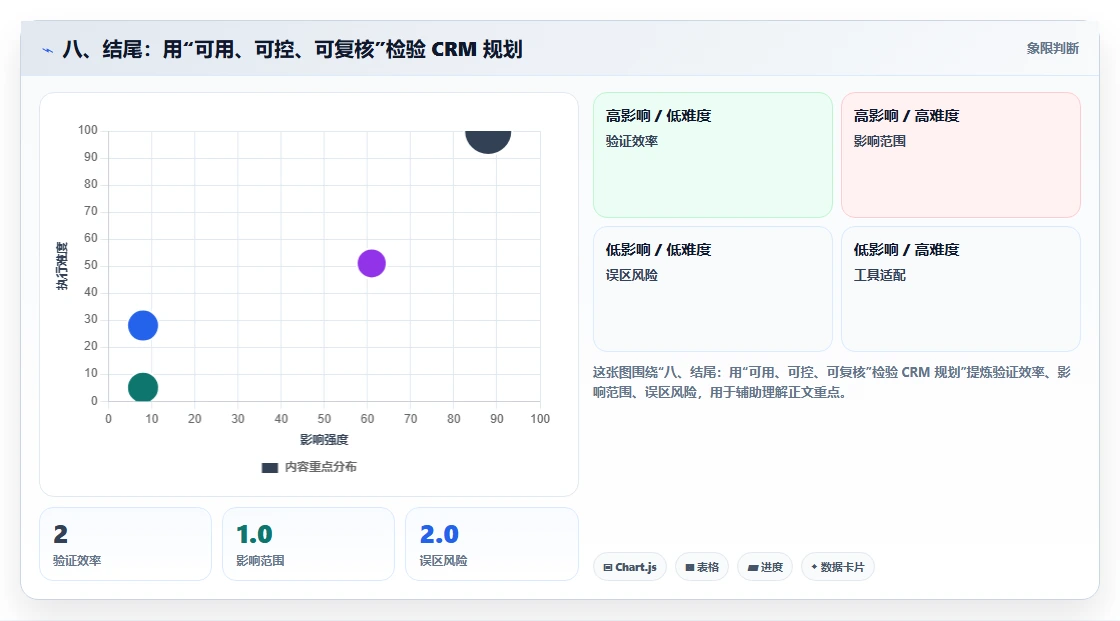Click the 内容重点分布 legend text

[320, 467]
